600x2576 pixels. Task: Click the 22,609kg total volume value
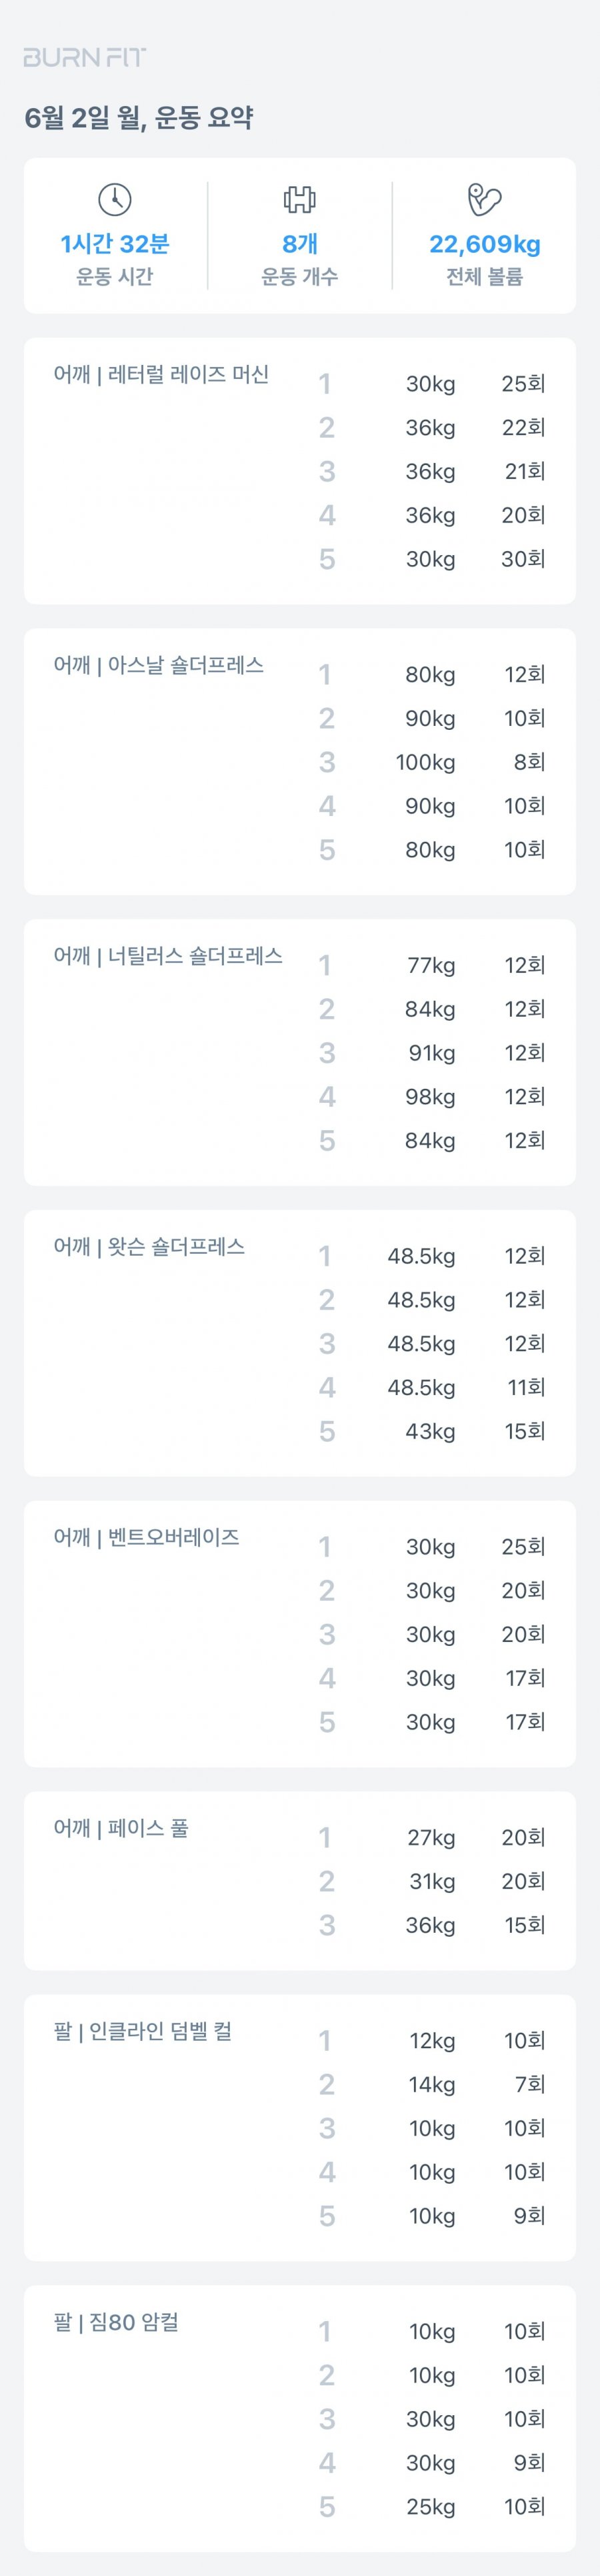coord(485,244)
